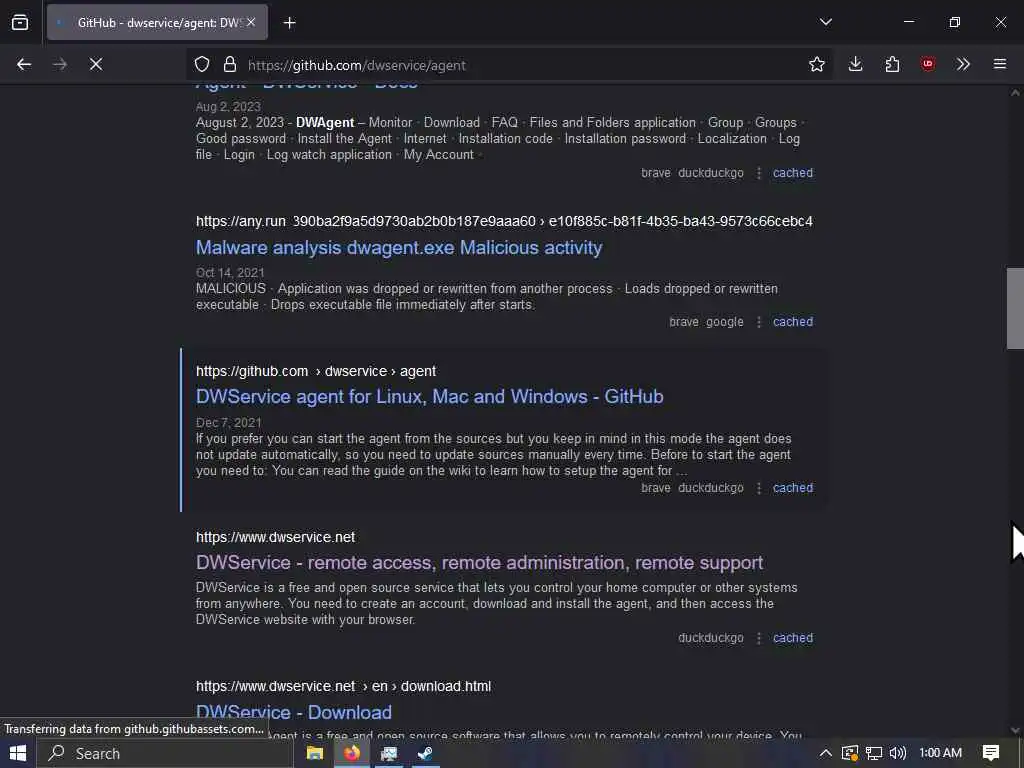Open cached copy of DWAgent result
The image size is (1024, 768).
click(793, 172)
